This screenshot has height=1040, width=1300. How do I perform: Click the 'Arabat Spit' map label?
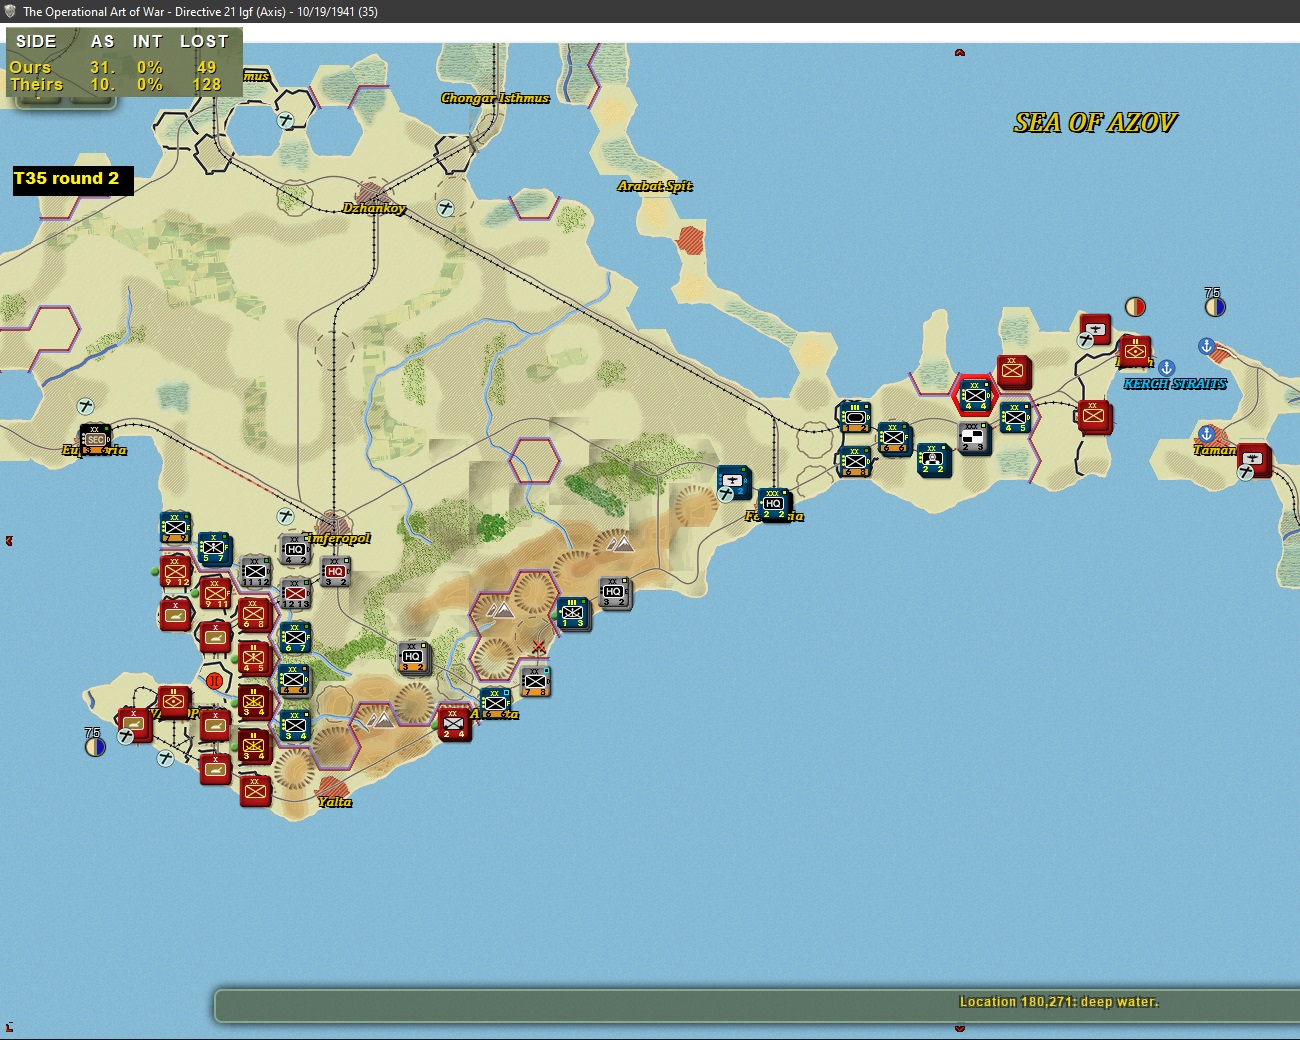pyautogui.click(x=655, y=186)
